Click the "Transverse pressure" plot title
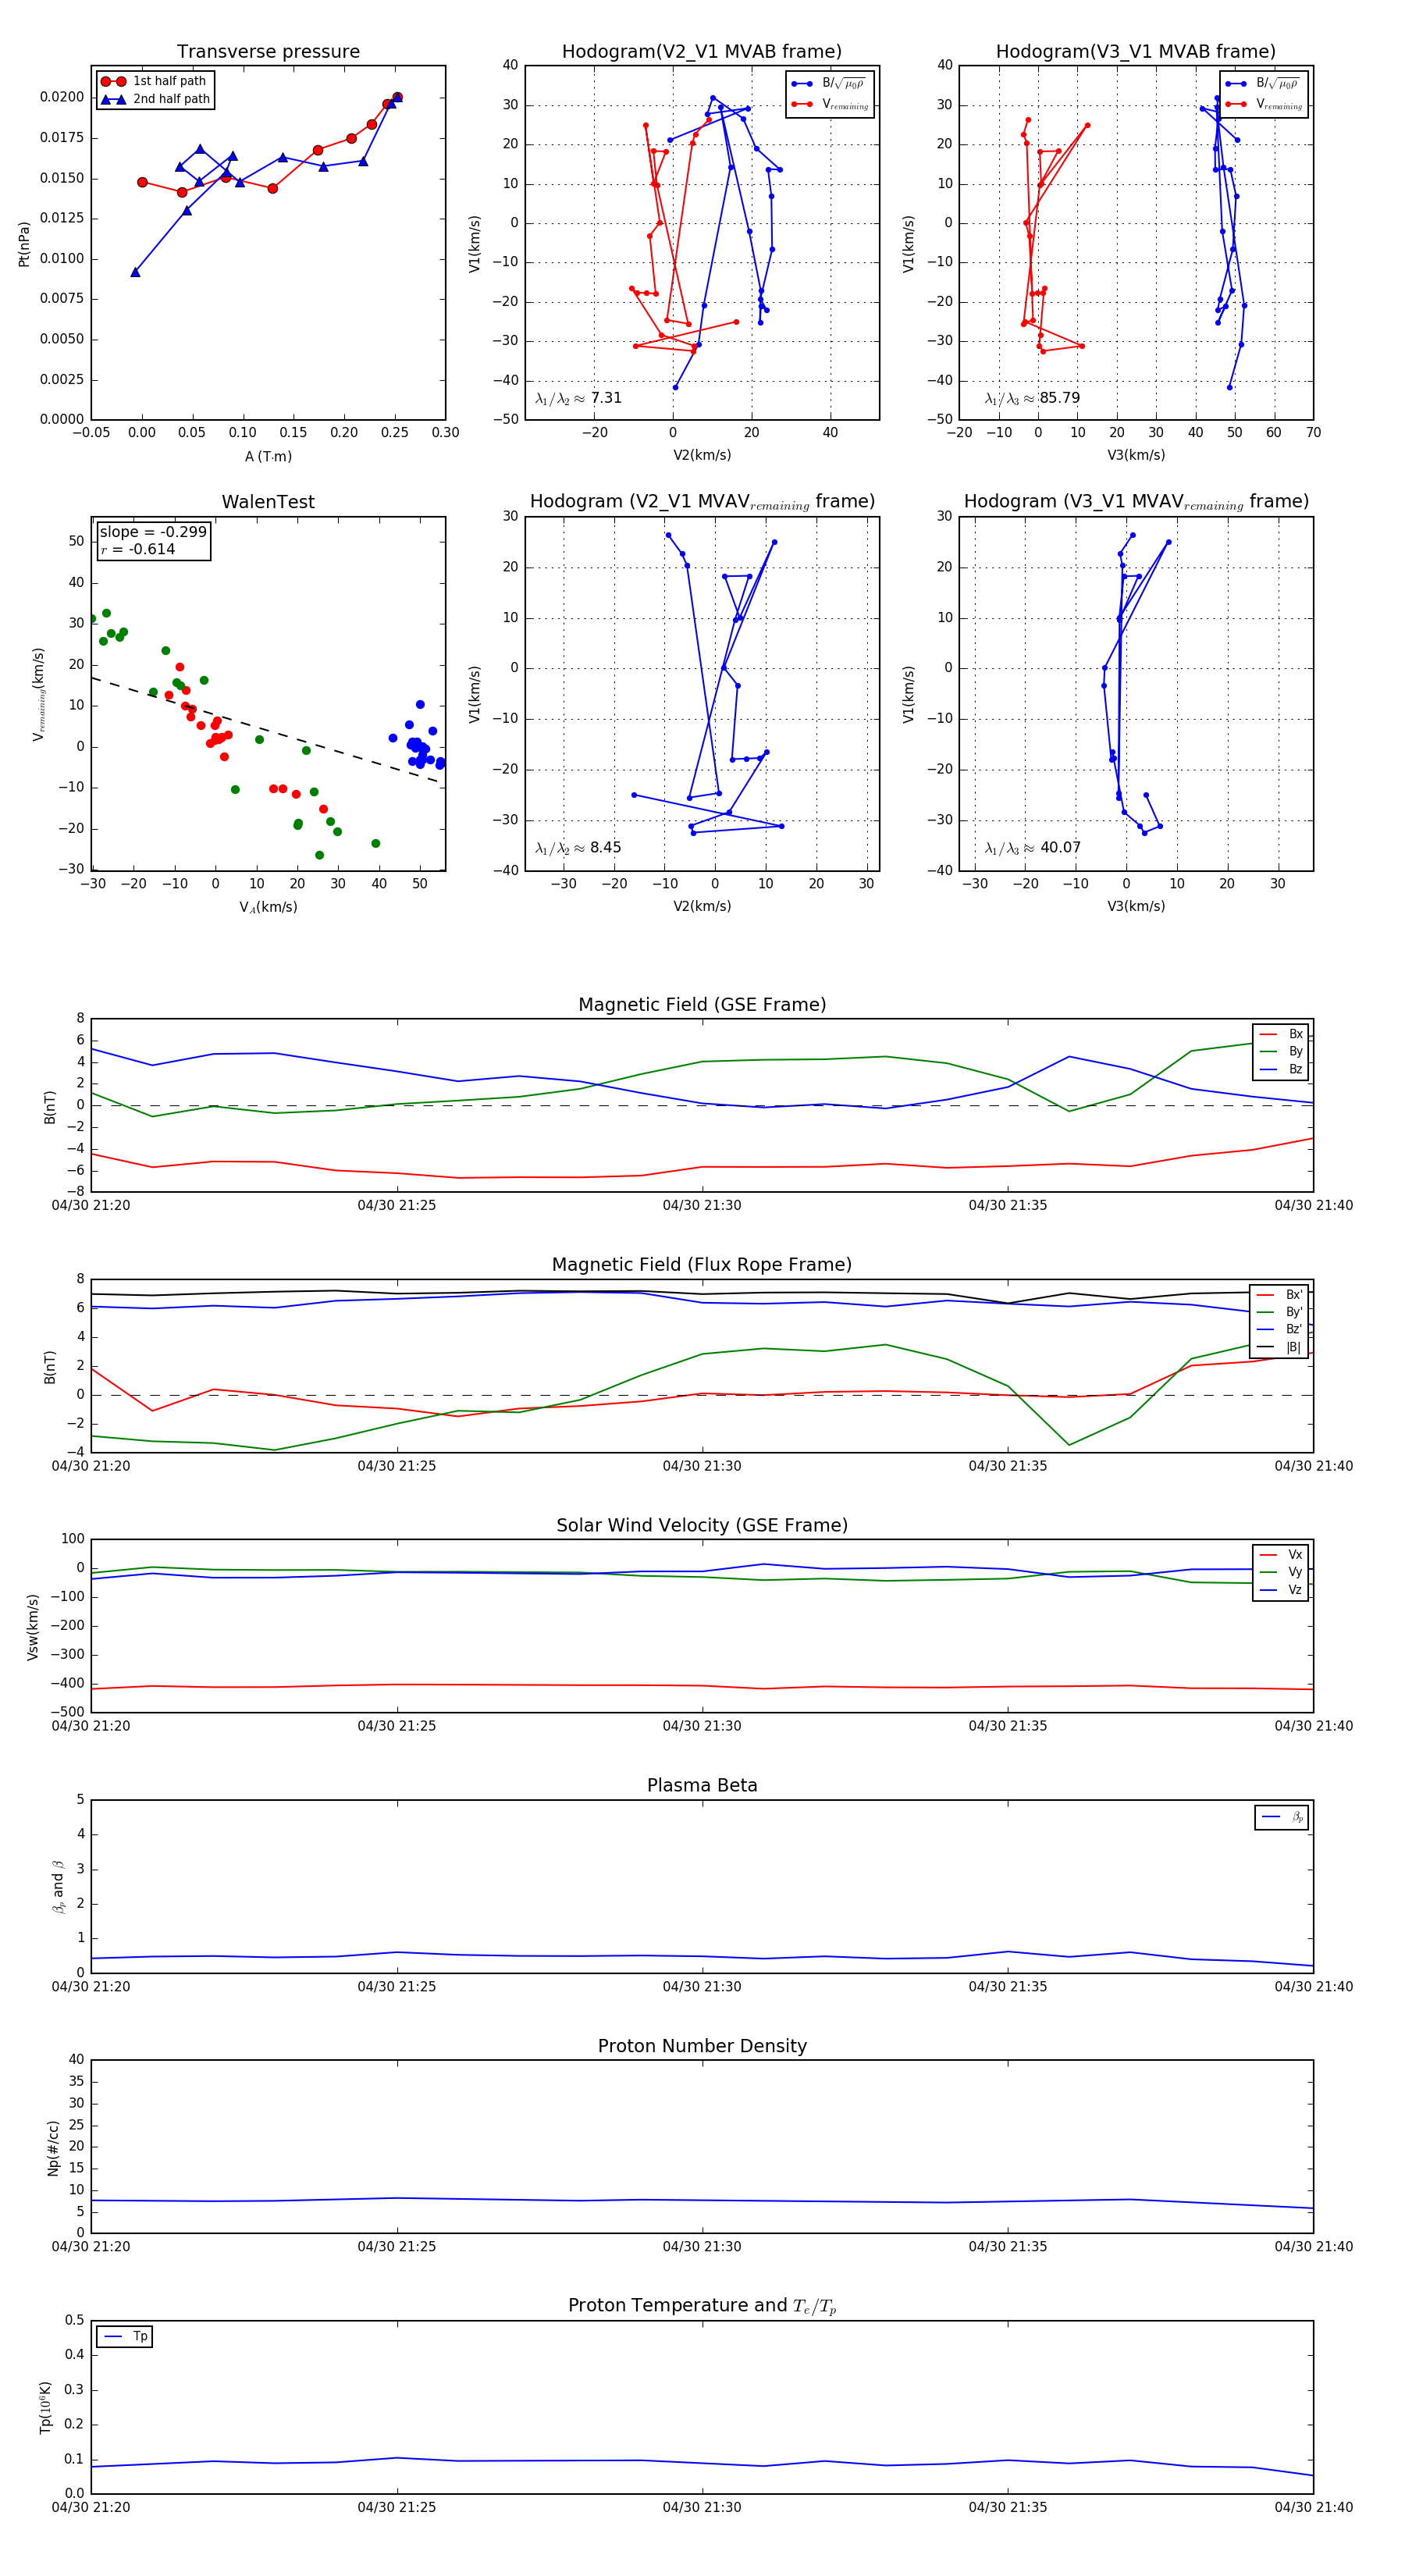The image size is (1405, 2576). (x=268, y=52)
